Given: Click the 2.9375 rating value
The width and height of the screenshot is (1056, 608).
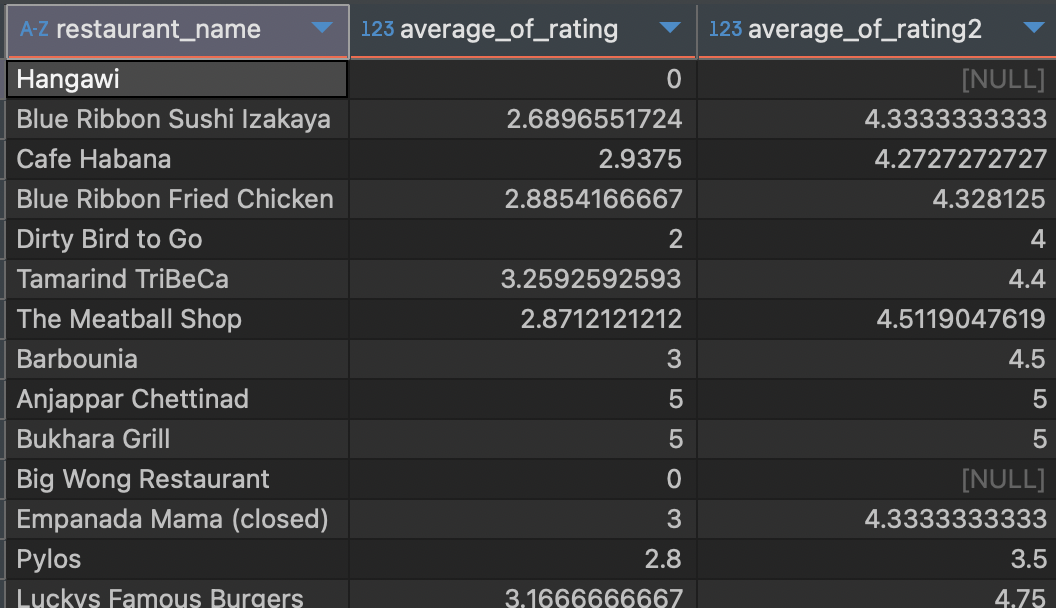Looking at the screenshot, I should [640, 159].
